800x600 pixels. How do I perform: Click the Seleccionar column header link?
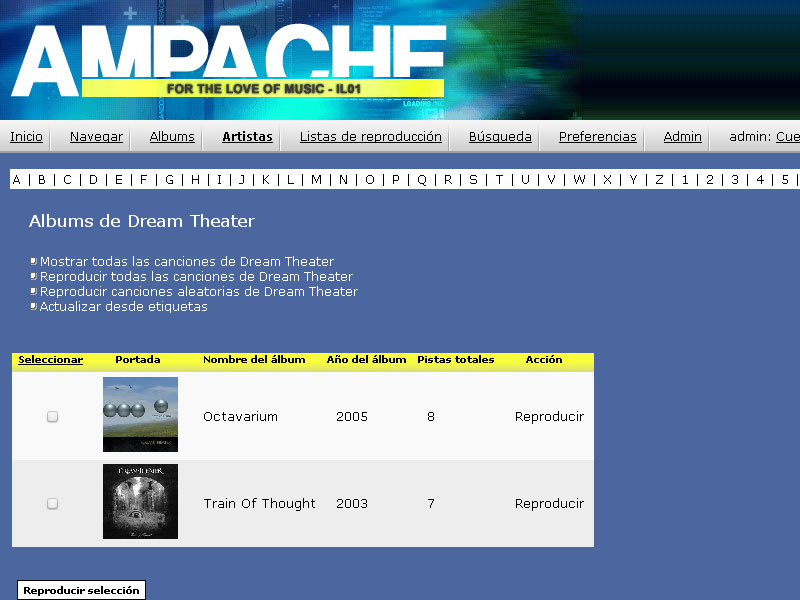pos(51,360)
